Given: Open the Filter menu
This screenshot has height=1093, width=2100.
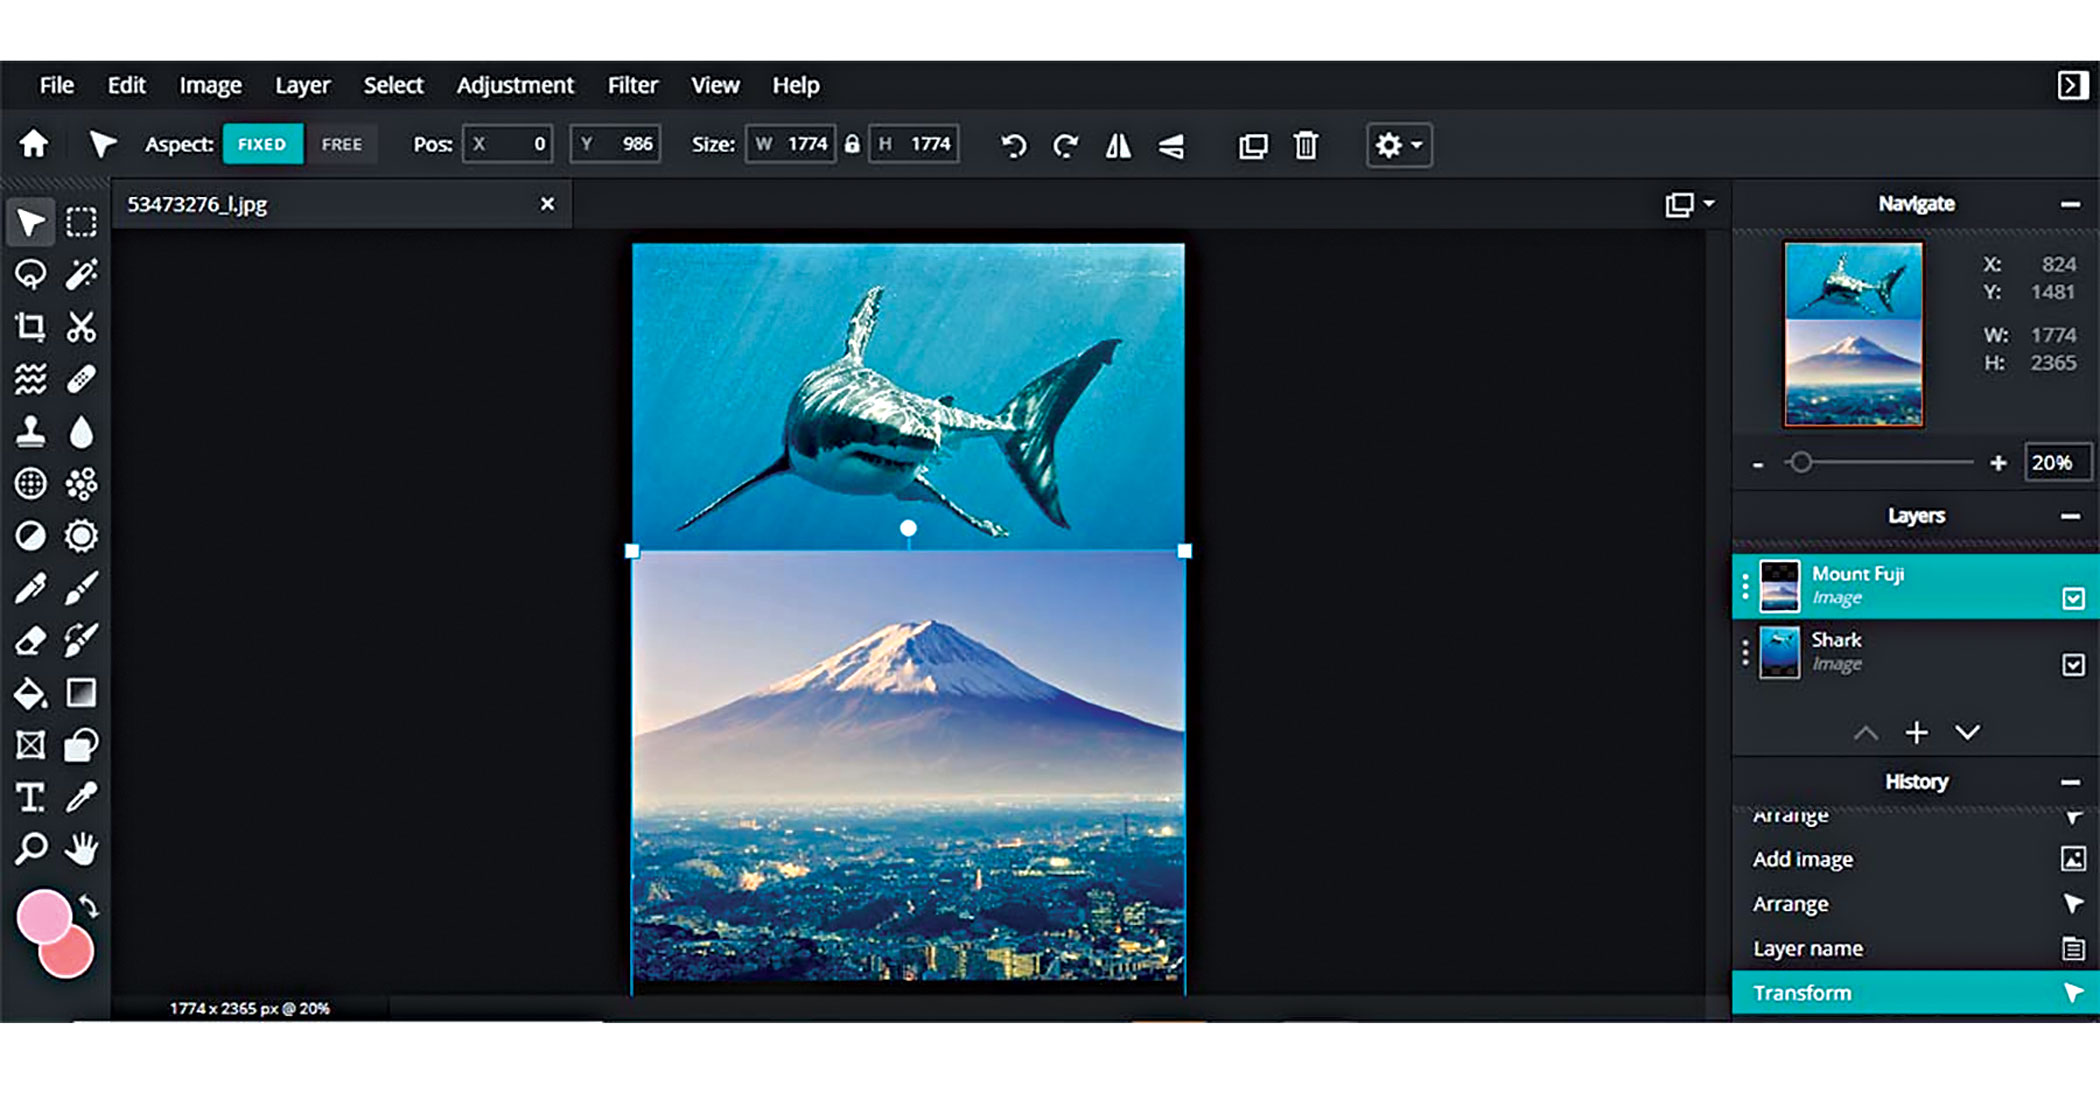Looking at the screenshot, I should tap(632, 86).
